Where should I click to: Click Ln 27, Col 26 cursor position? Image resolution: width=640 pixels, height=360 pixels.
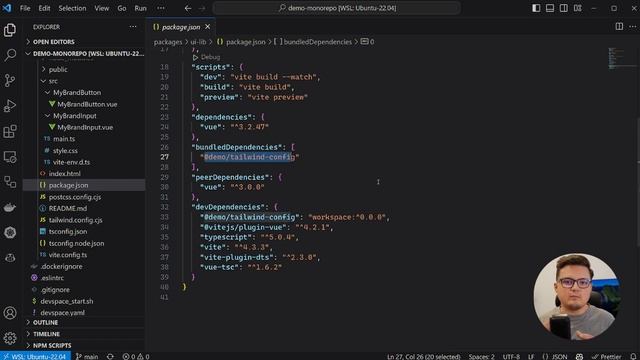[424, 356]
